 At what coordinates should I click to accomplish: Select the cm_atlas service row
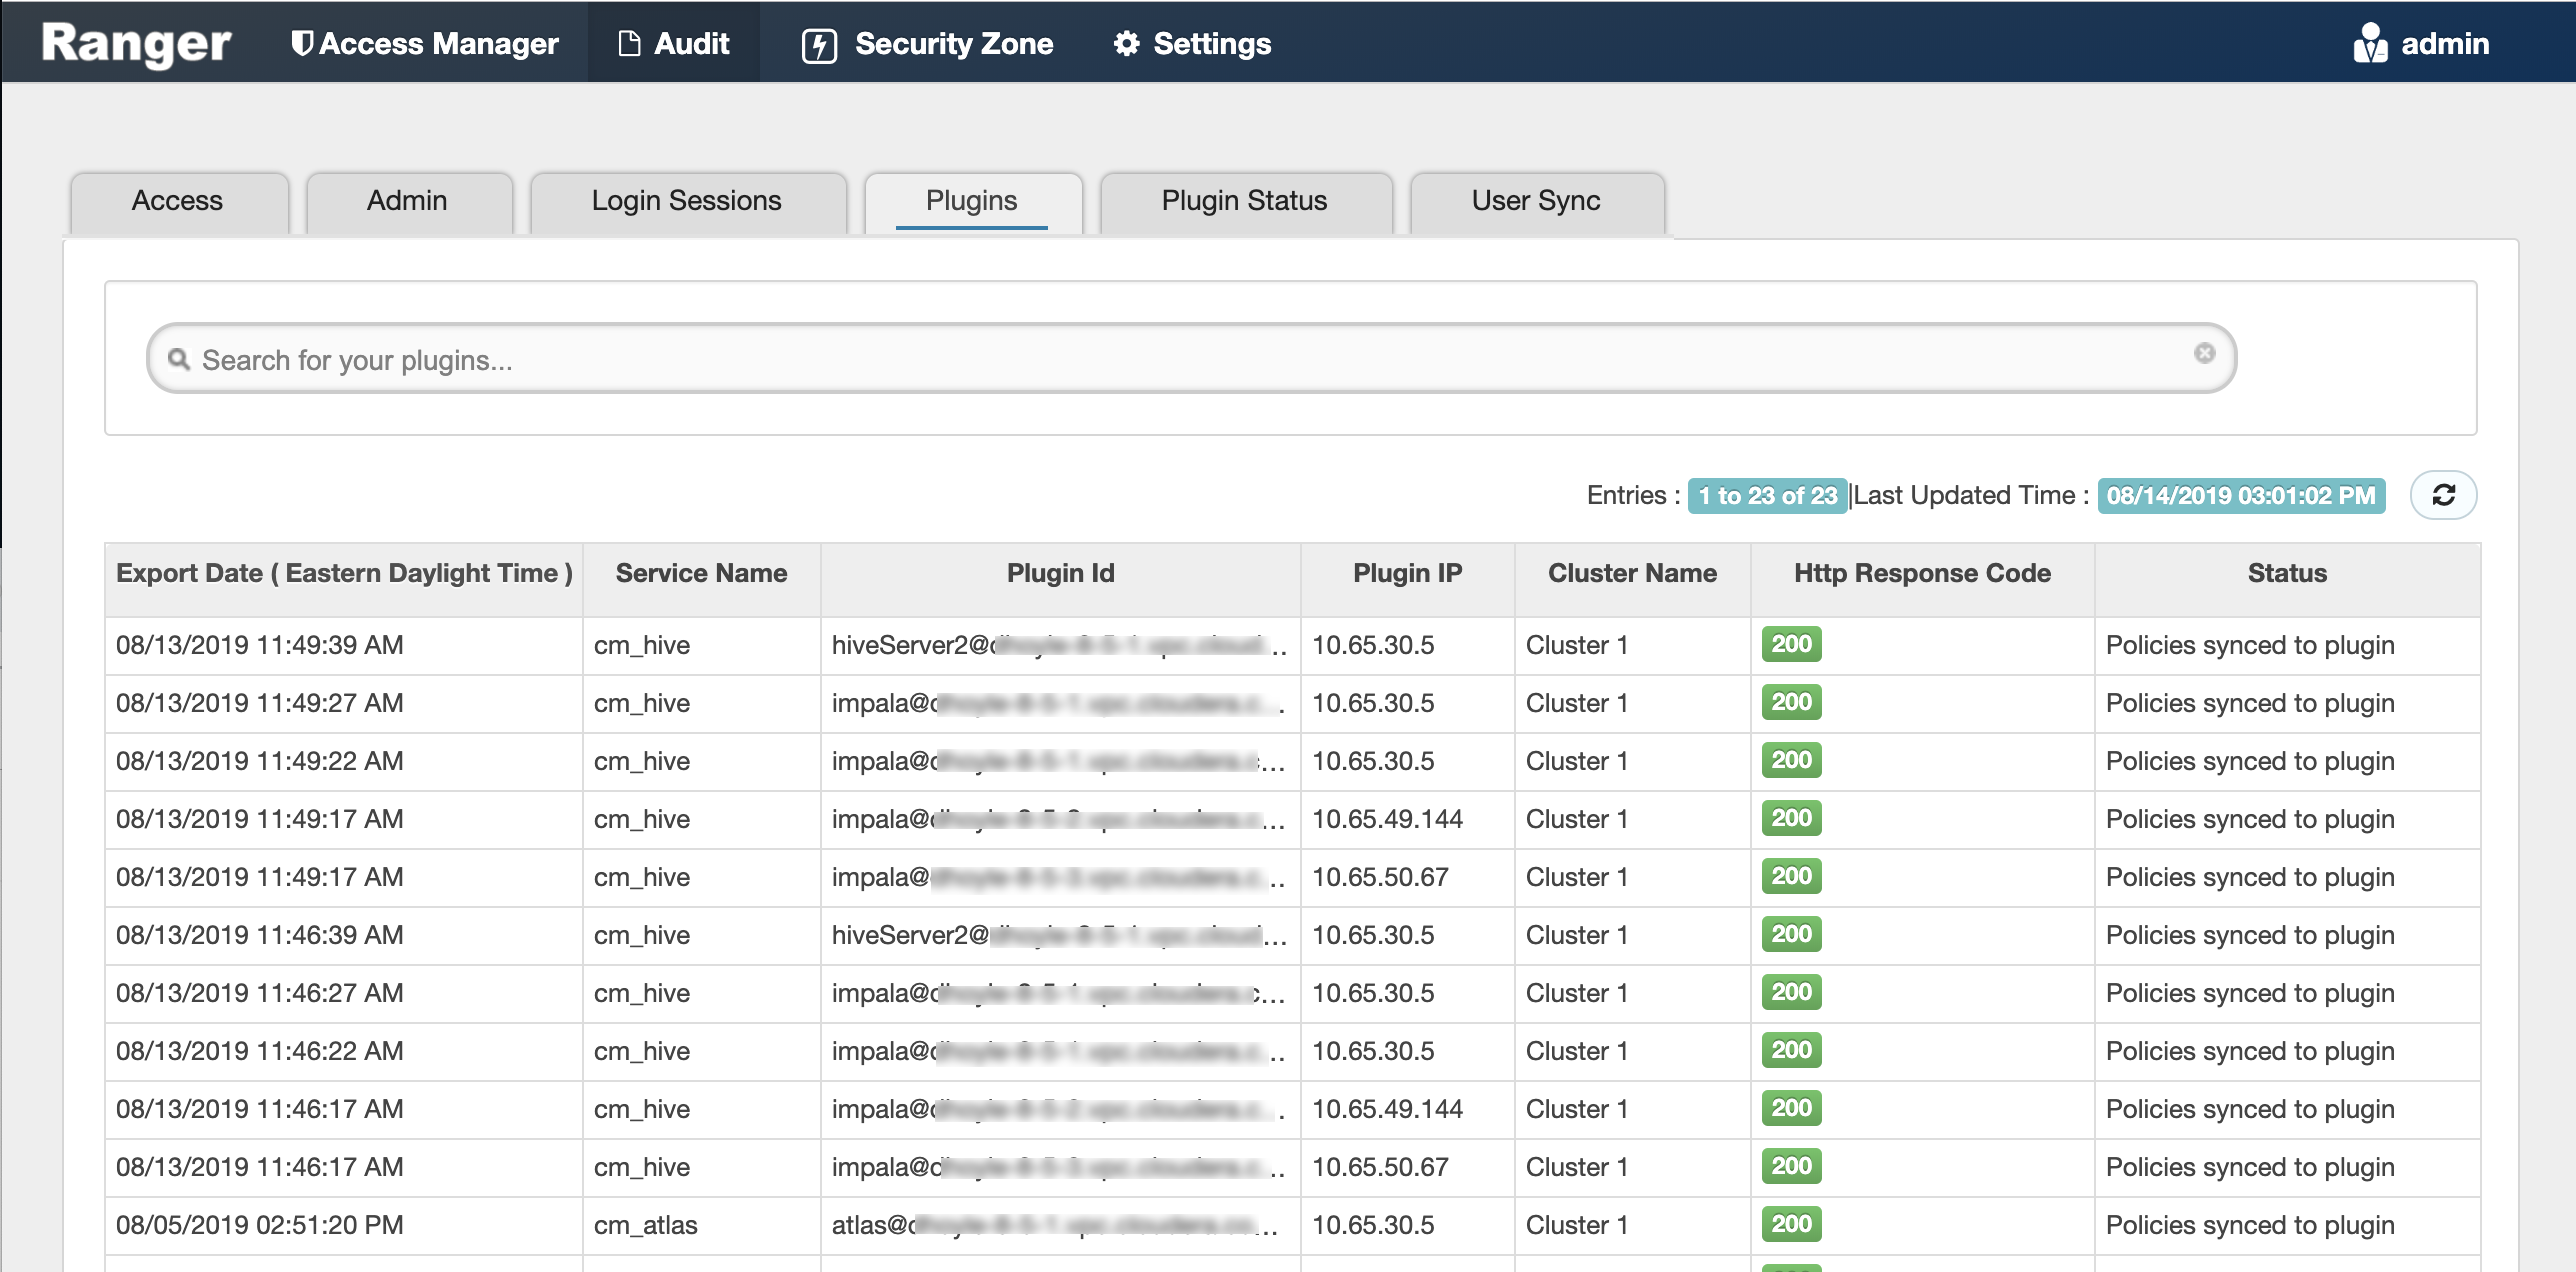coord(645,1225)
